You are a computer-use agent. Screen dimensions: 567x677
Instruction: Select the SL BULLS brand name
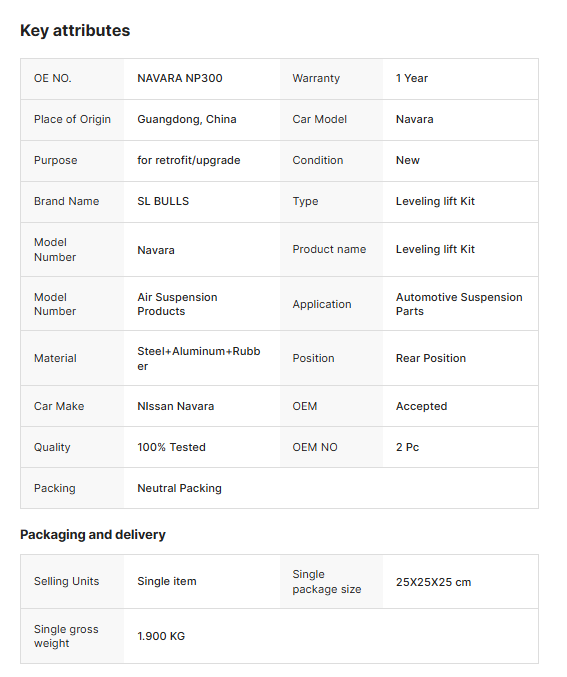163,201
